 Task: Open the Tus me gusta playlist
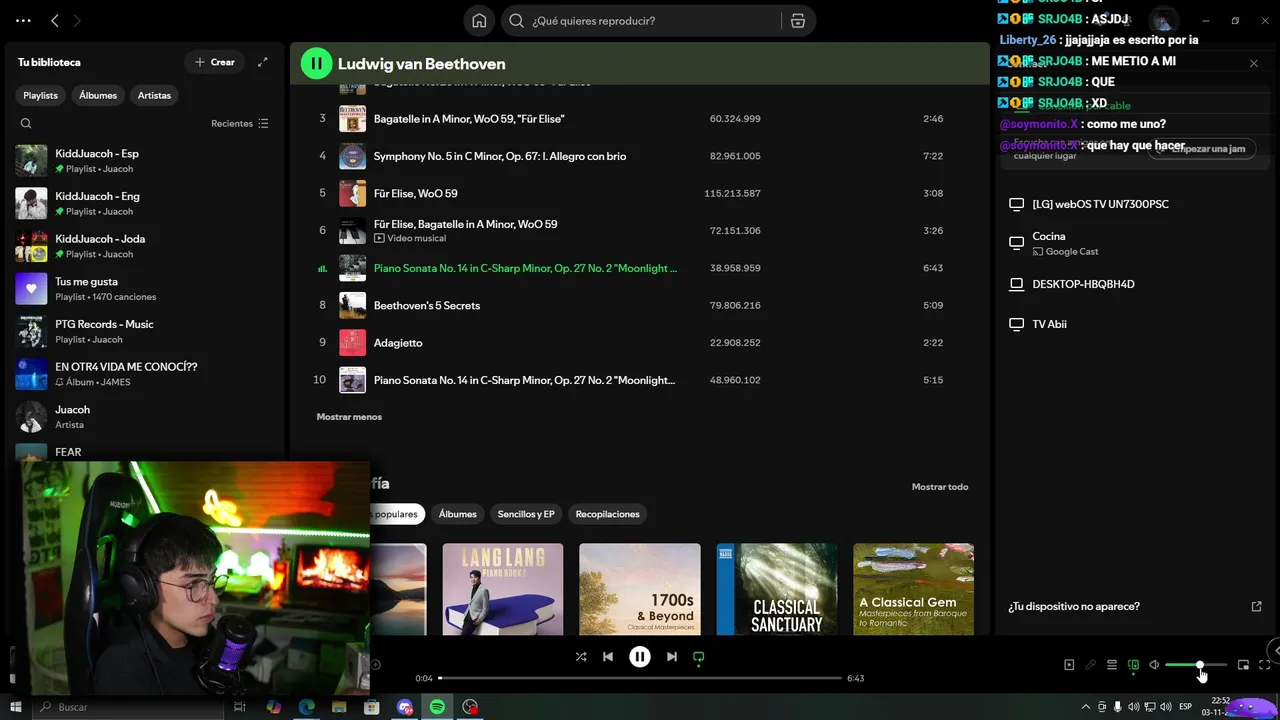point(145,289)
